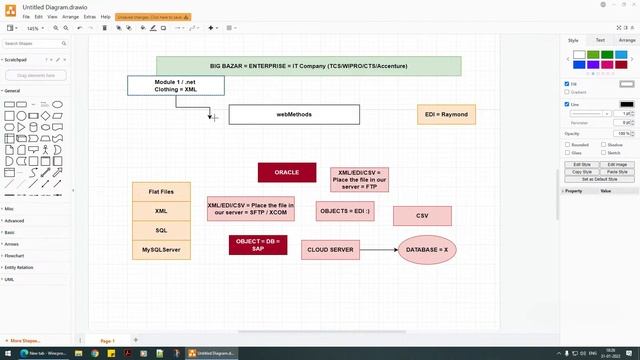This screenshot has height=360, width=640.
Task: Click the To Front toolbar icon
Action: click(x=118, y=28)
